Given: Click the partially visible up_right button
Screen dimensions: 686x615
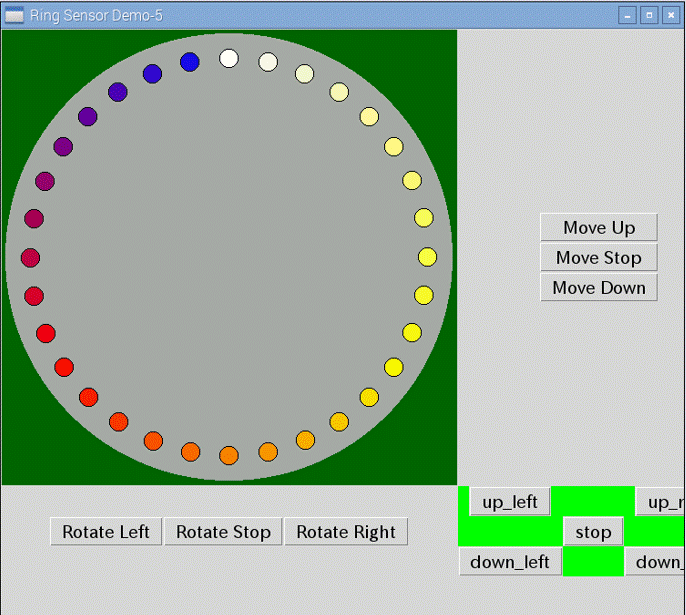Looking at the screenshot, I should [x=660, y=502].
